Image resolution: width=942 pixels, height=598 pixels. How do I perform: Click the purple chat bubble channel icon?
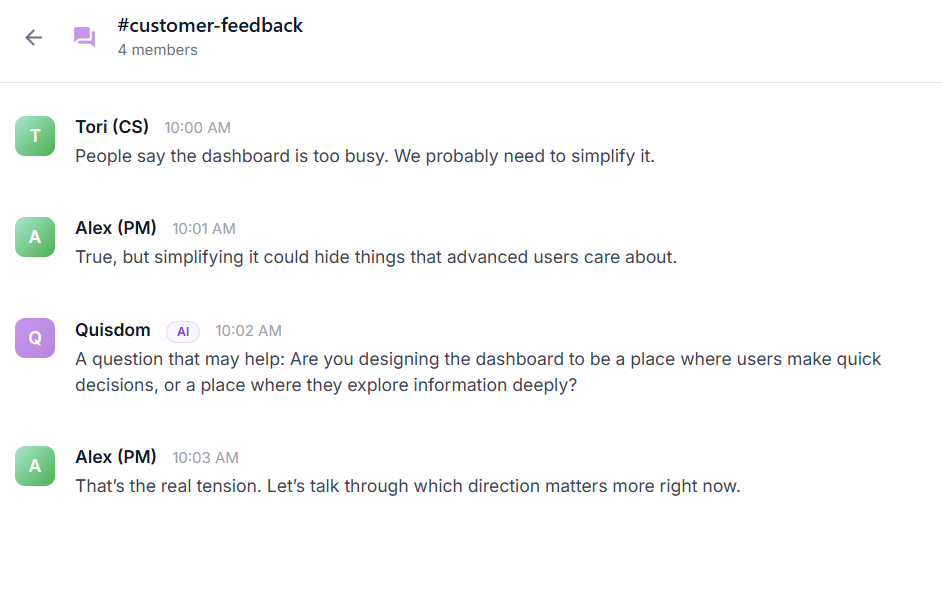pyautogui.click(x=84, y=37)
